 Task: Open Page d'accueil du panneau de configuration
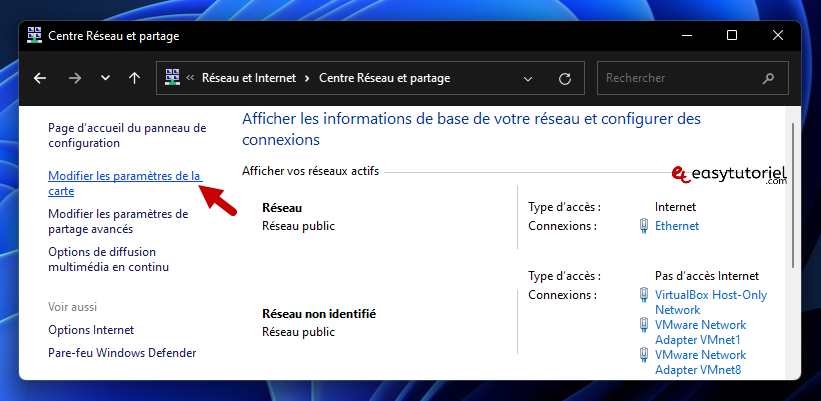click(127, 136)
